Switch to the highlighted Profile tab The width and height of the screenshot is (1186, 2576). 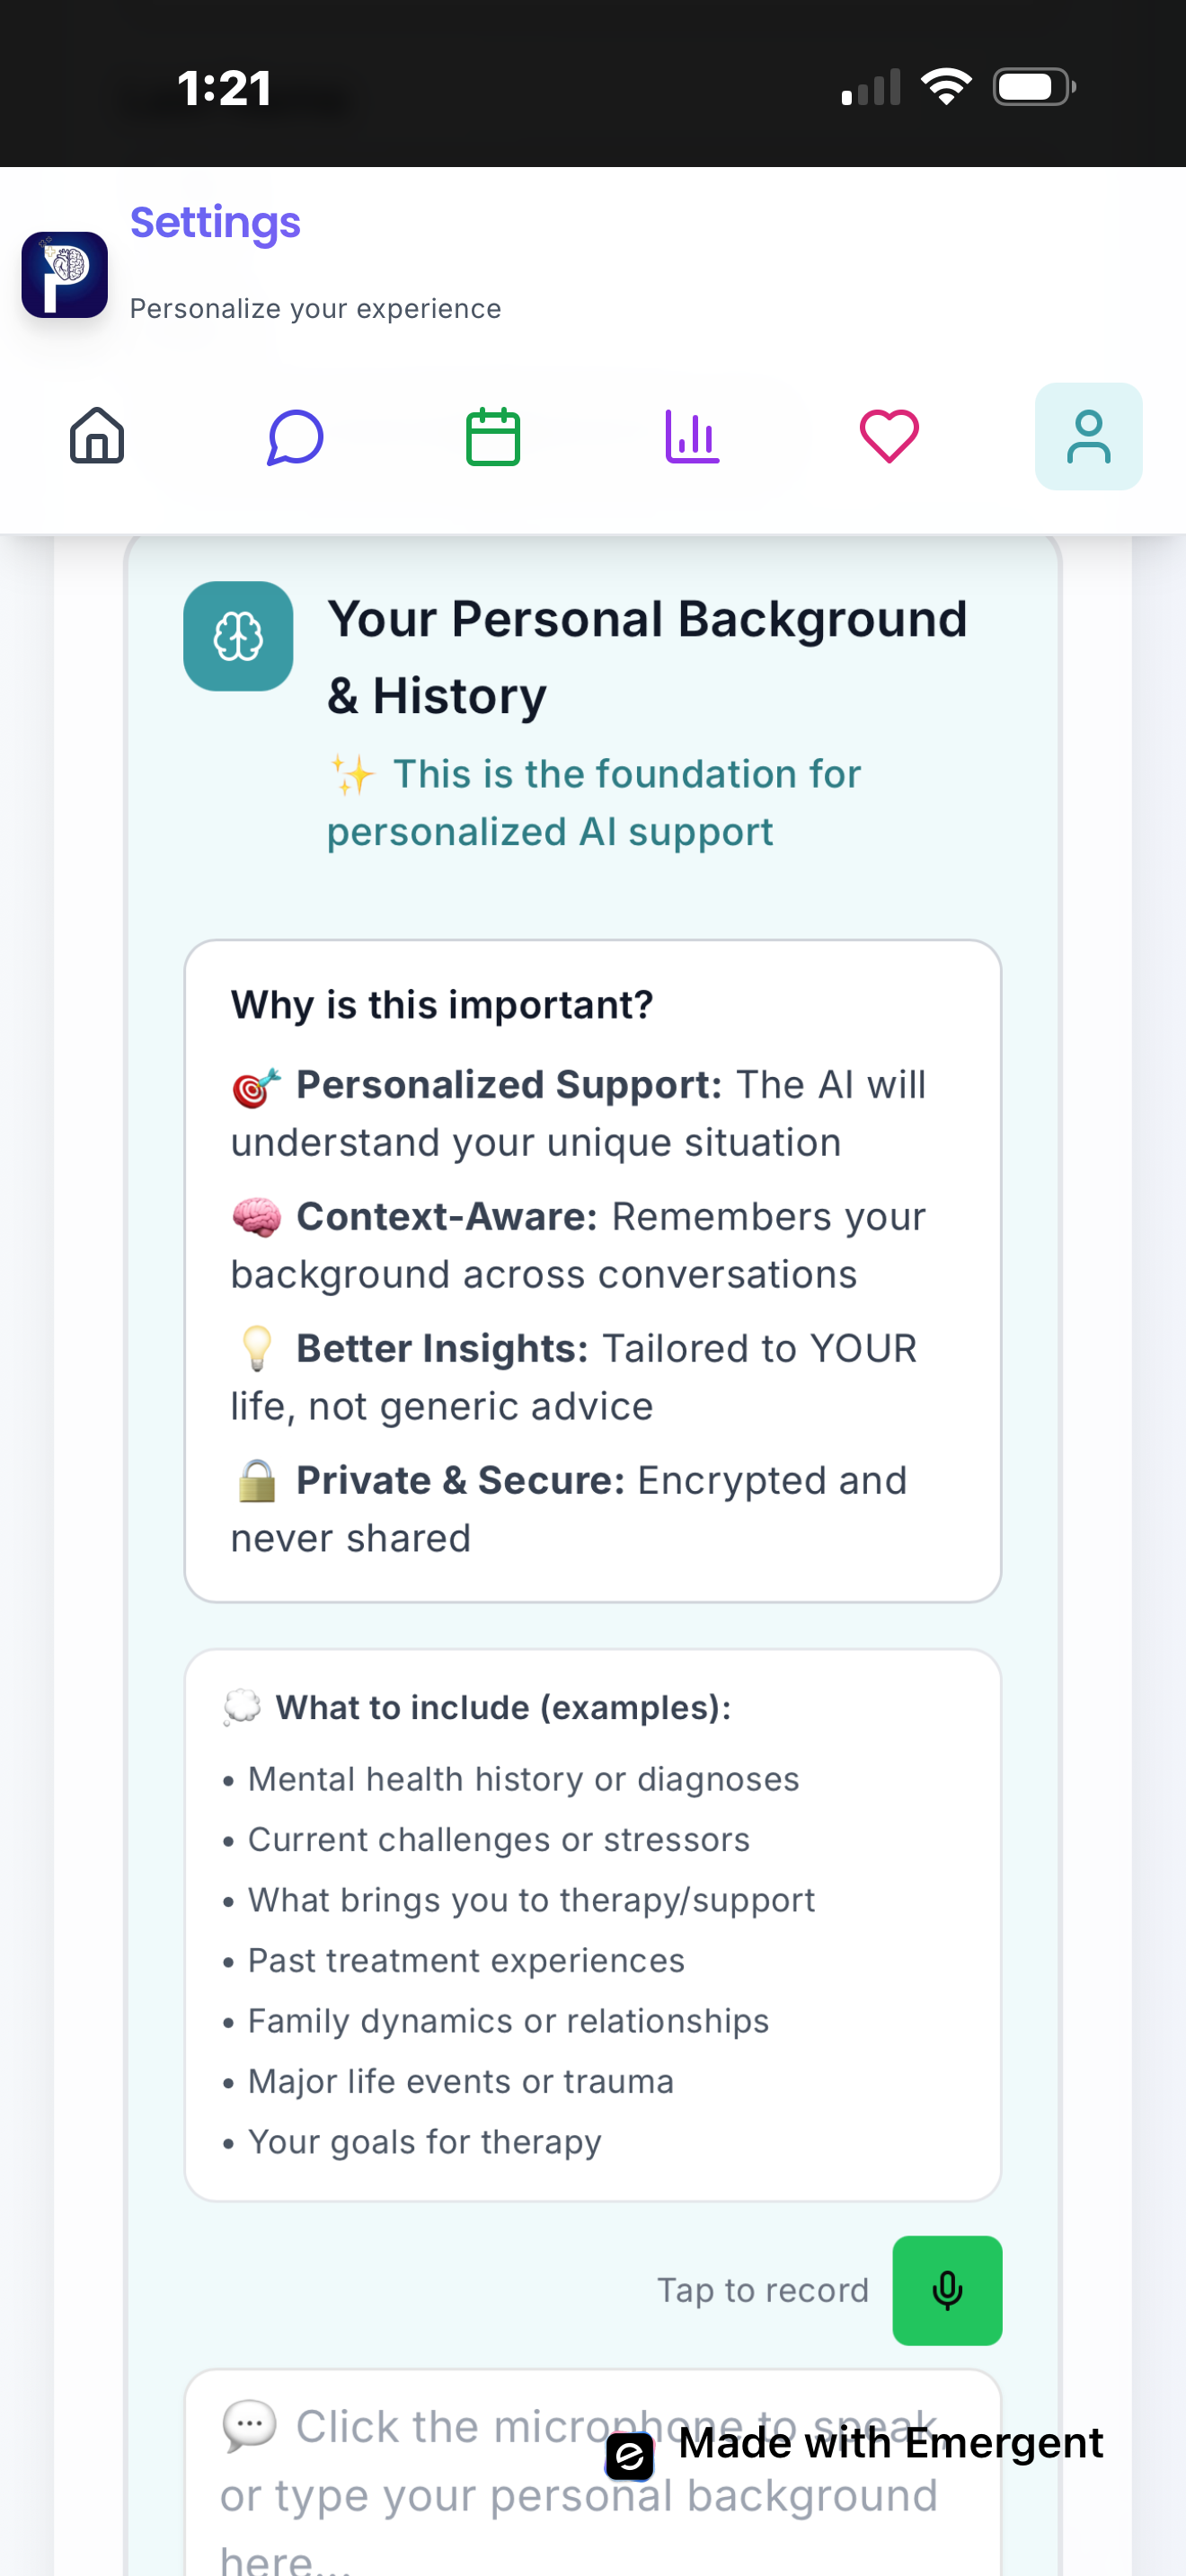pyautogui.click(x=1088, y=436)
